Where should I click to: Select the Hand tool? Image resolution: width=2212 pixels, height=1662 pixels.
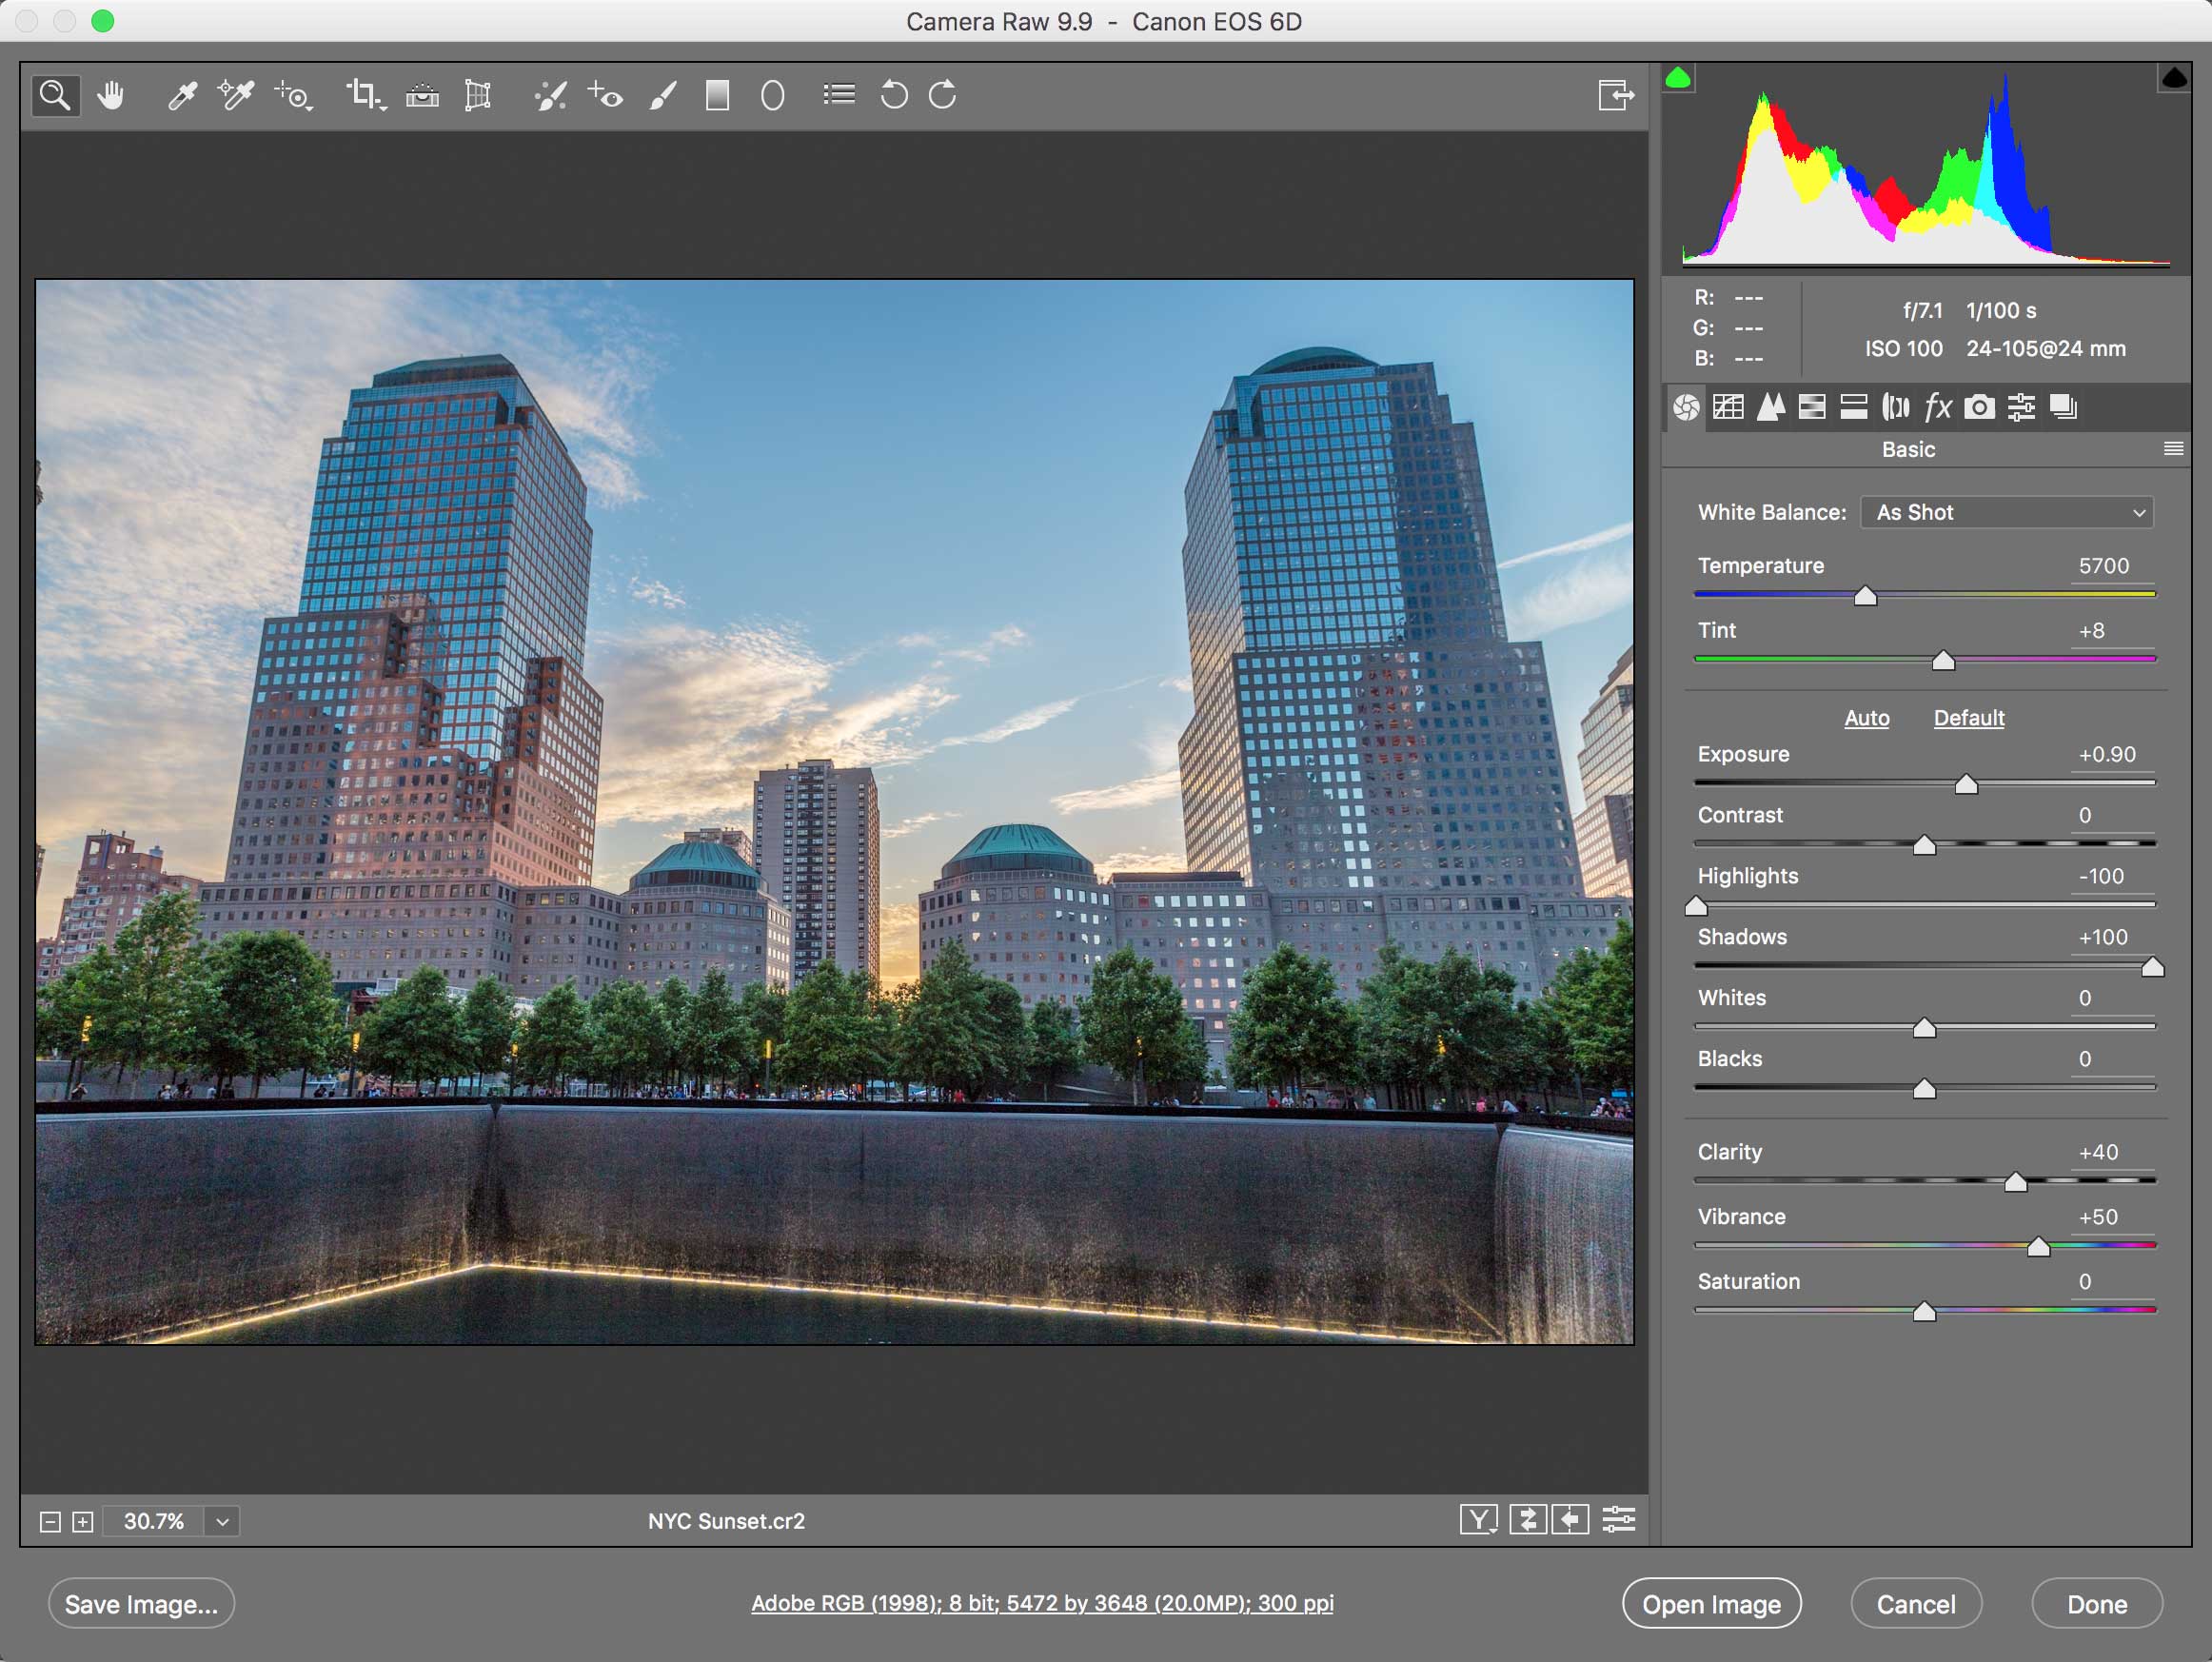[110, 95]
